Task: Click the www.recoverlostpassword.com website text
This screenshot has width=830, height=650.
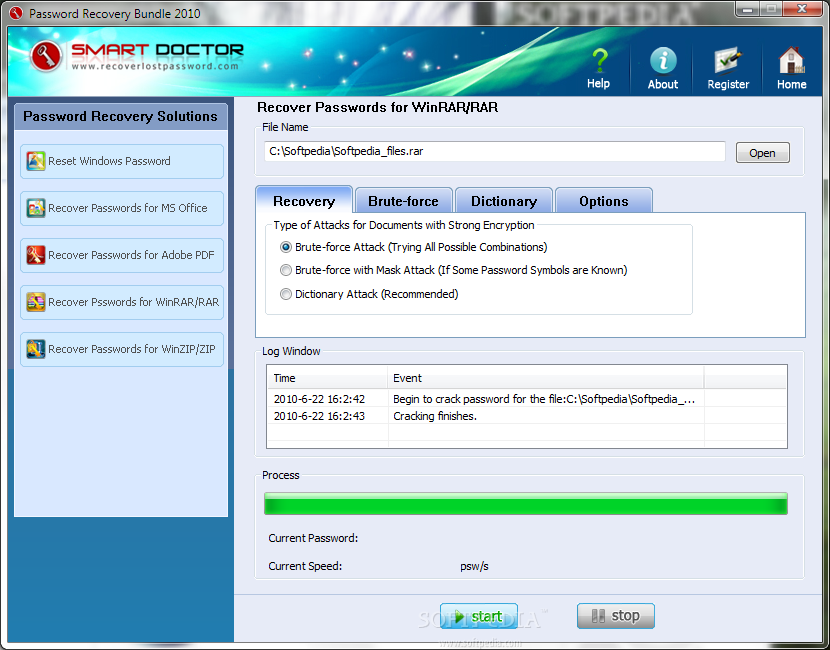Action: tap(155, 67)
